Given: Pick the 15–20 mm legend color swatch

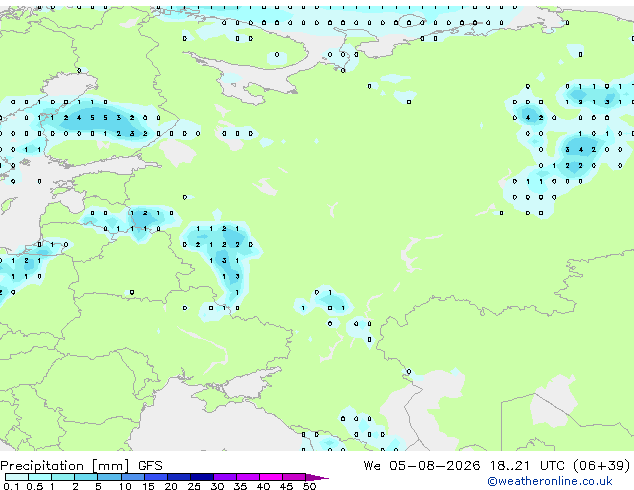Looking at the screenshot, I should coord(155,477).
